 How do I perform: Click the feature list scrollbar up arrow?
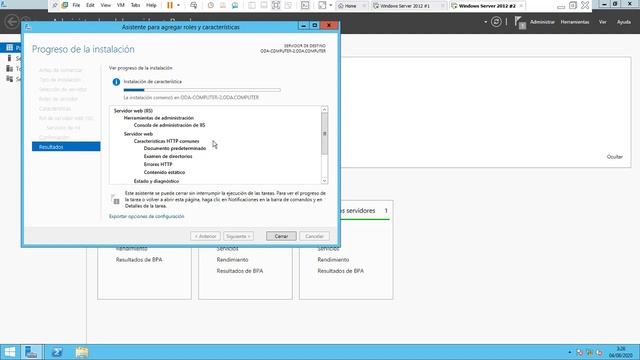[x=324, y=109]
